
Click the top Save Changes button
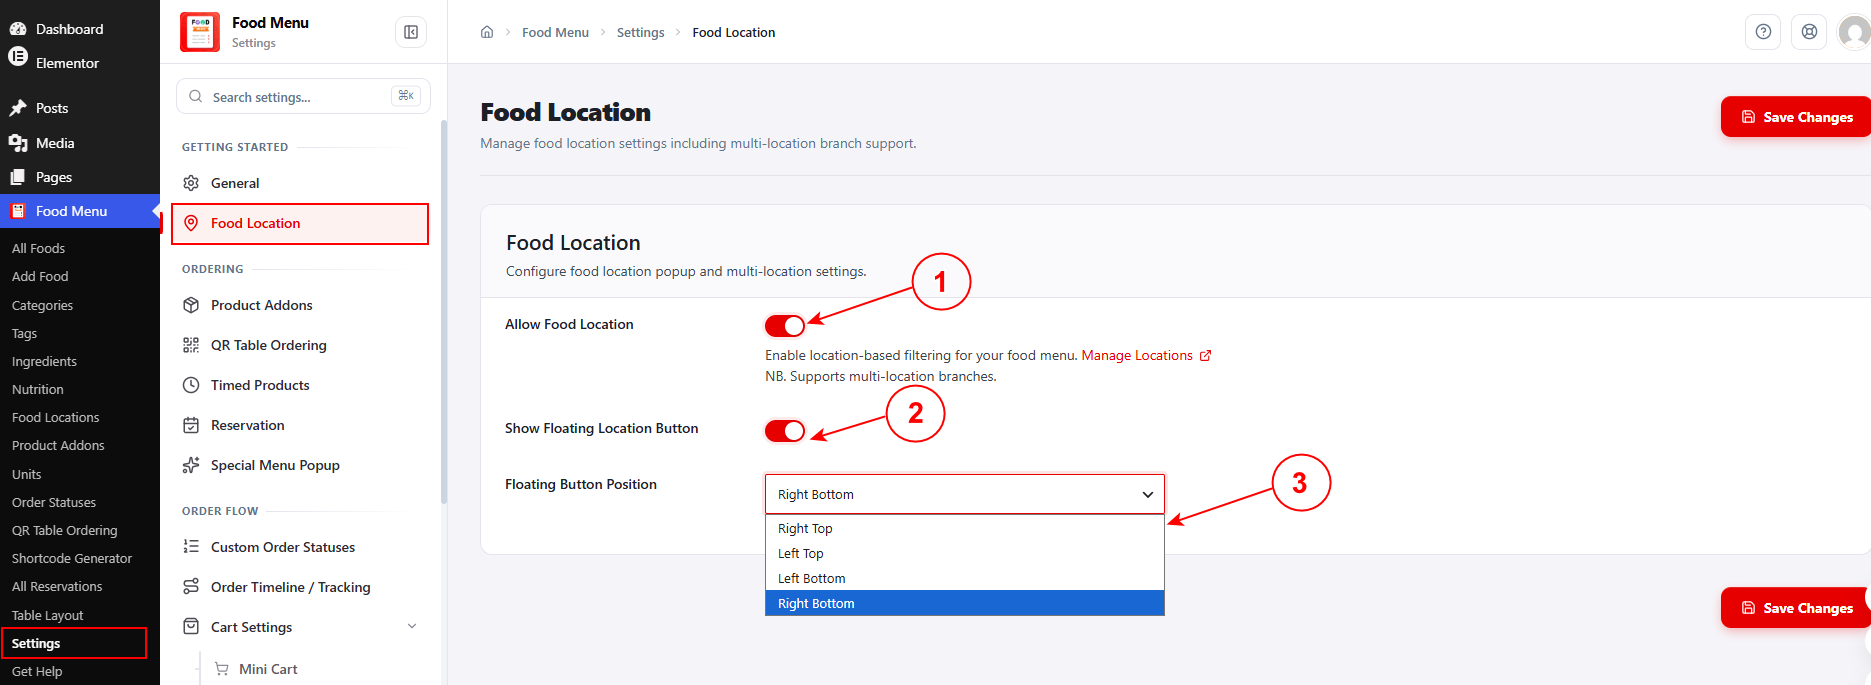[x=1796, y=117]
